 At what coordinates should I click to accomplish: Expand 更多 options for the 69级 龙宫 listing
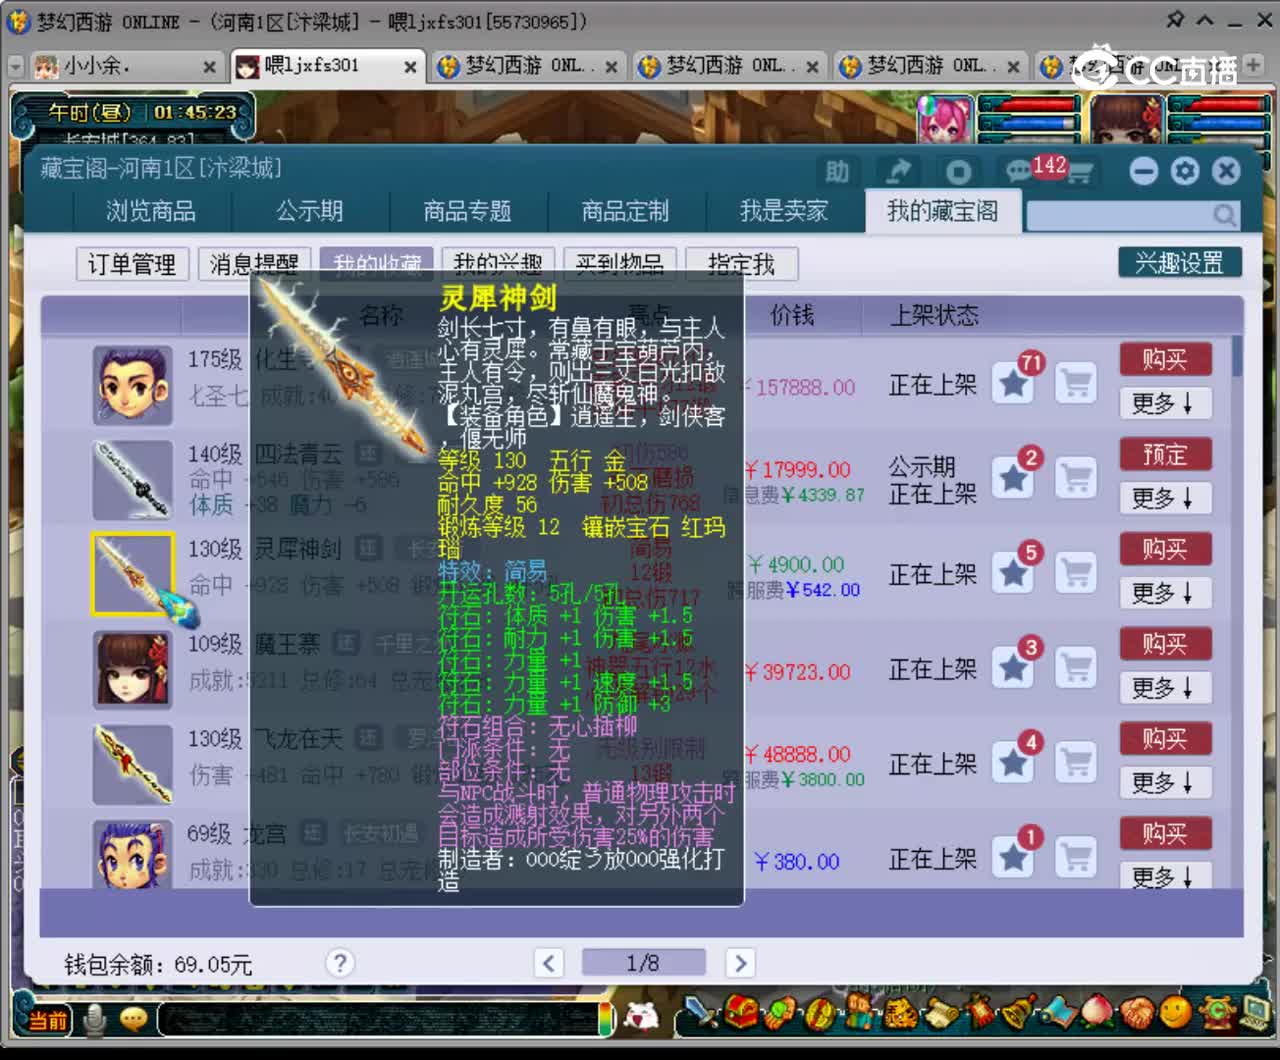[x=1164, y=877]
